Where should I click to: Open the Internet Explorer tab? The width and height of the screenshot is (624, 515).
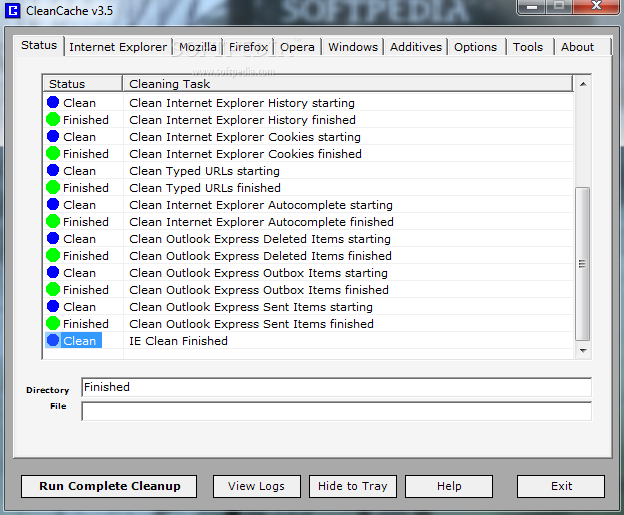coord(118,47)
